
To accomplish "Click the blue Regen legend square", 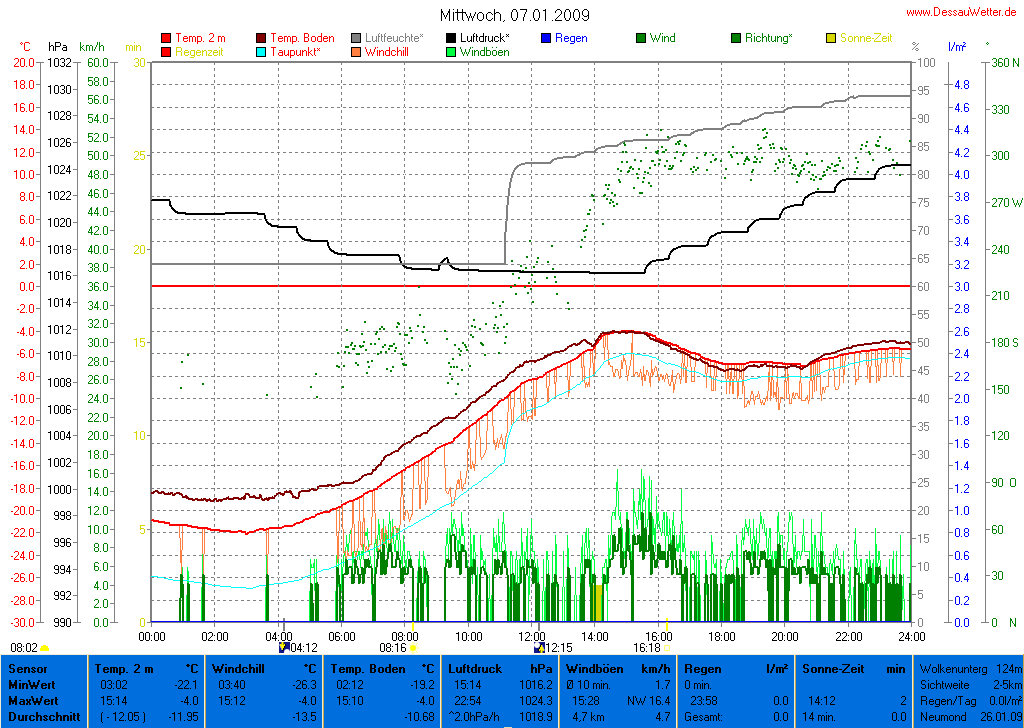I will point(545,39).
